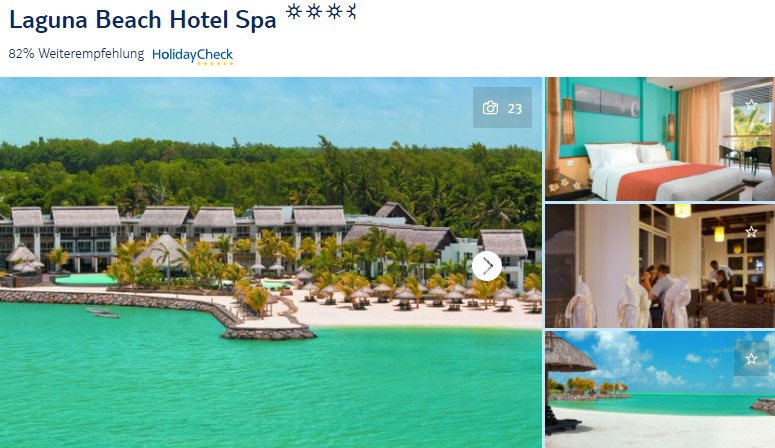
Task: Favorite the restaurant photo with its star
Action: click(x=751, y=231)
